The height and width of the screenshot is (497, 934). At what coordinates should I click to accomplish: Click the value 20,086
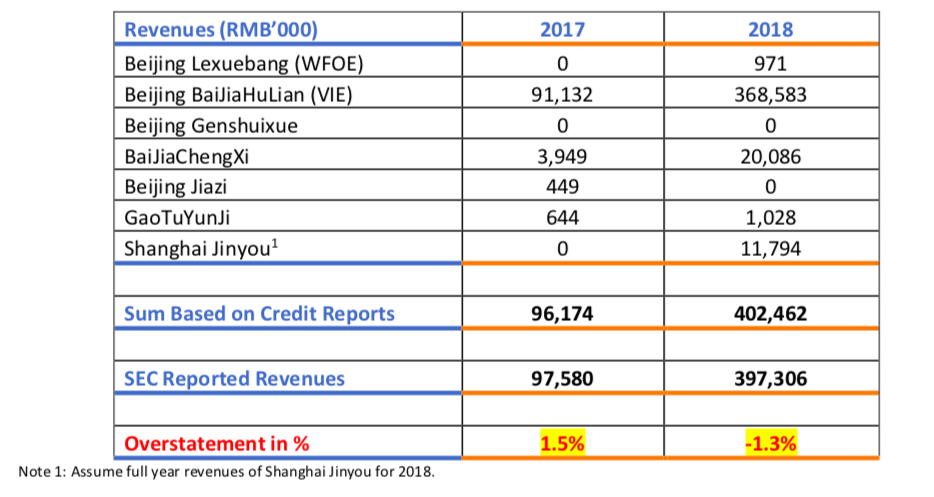pyautogui.click(x=770, y=157)
